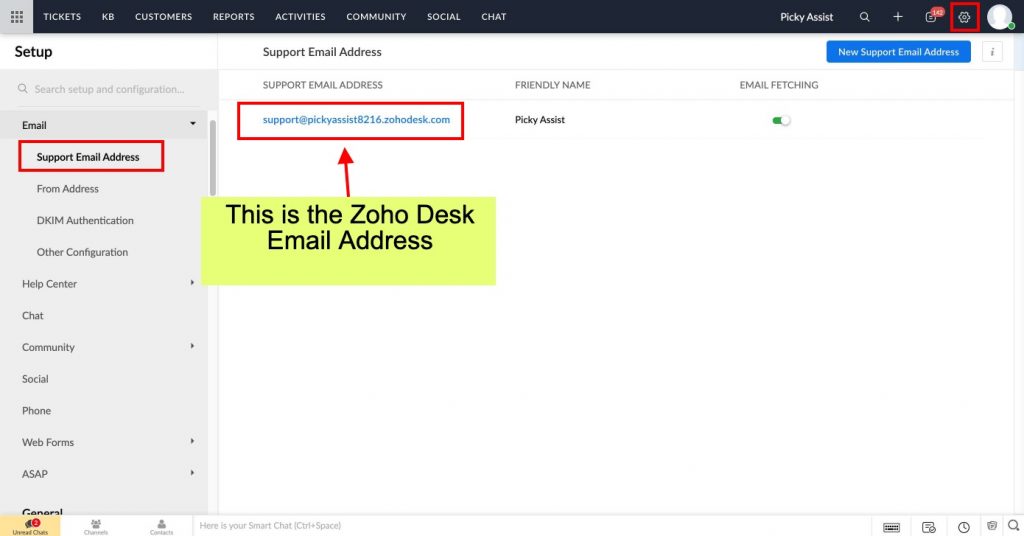Switch to the Activities tab
1024x536 pixels.
tap(300, 17)
